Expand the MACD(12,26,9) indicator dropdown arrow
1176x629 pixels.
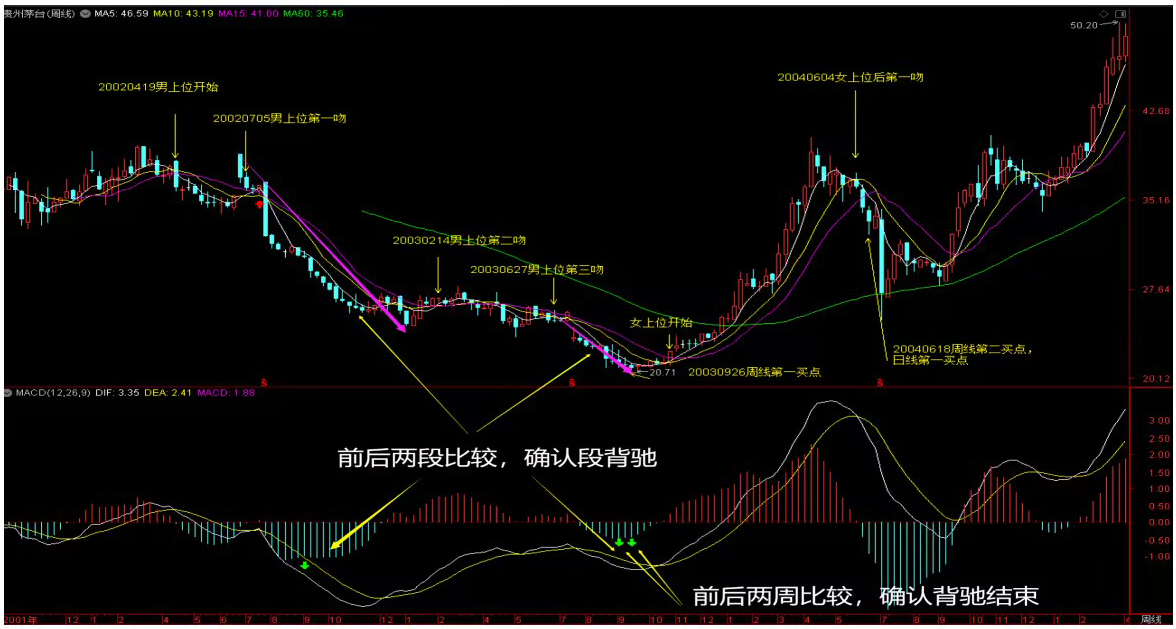pyautogui.click(x=9, y=392)
